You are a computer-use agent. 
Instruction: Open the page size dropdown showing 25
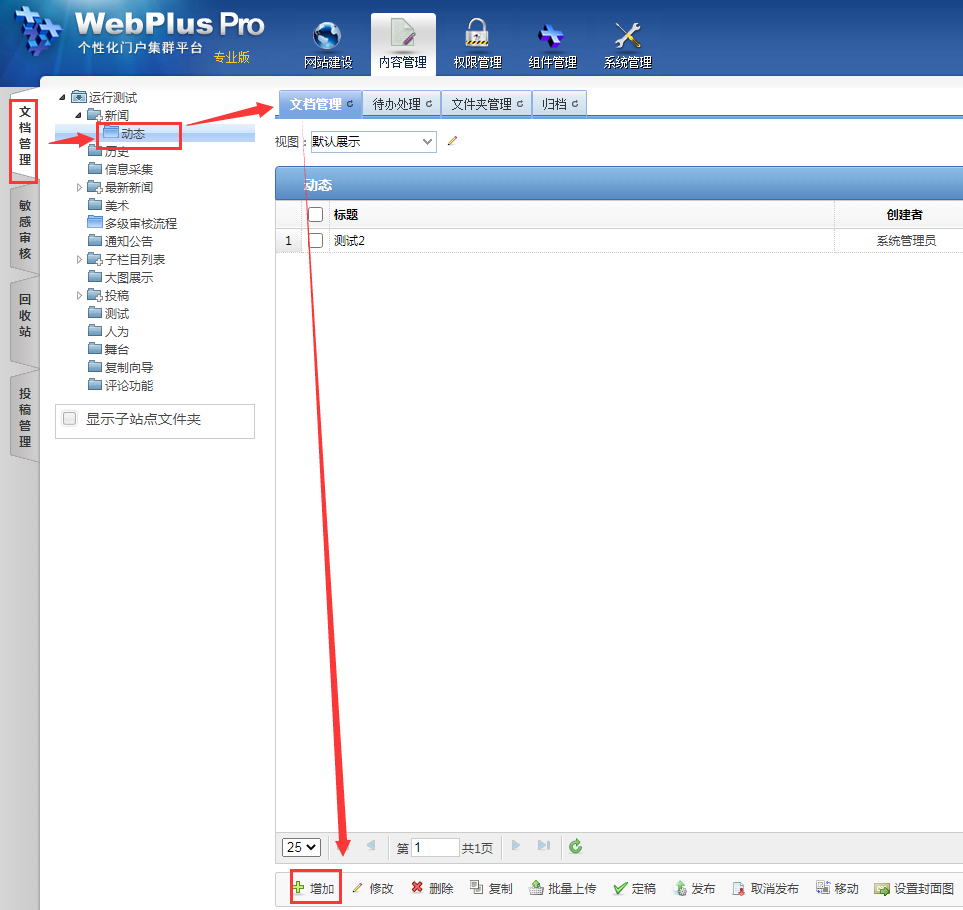click(301, 847)
